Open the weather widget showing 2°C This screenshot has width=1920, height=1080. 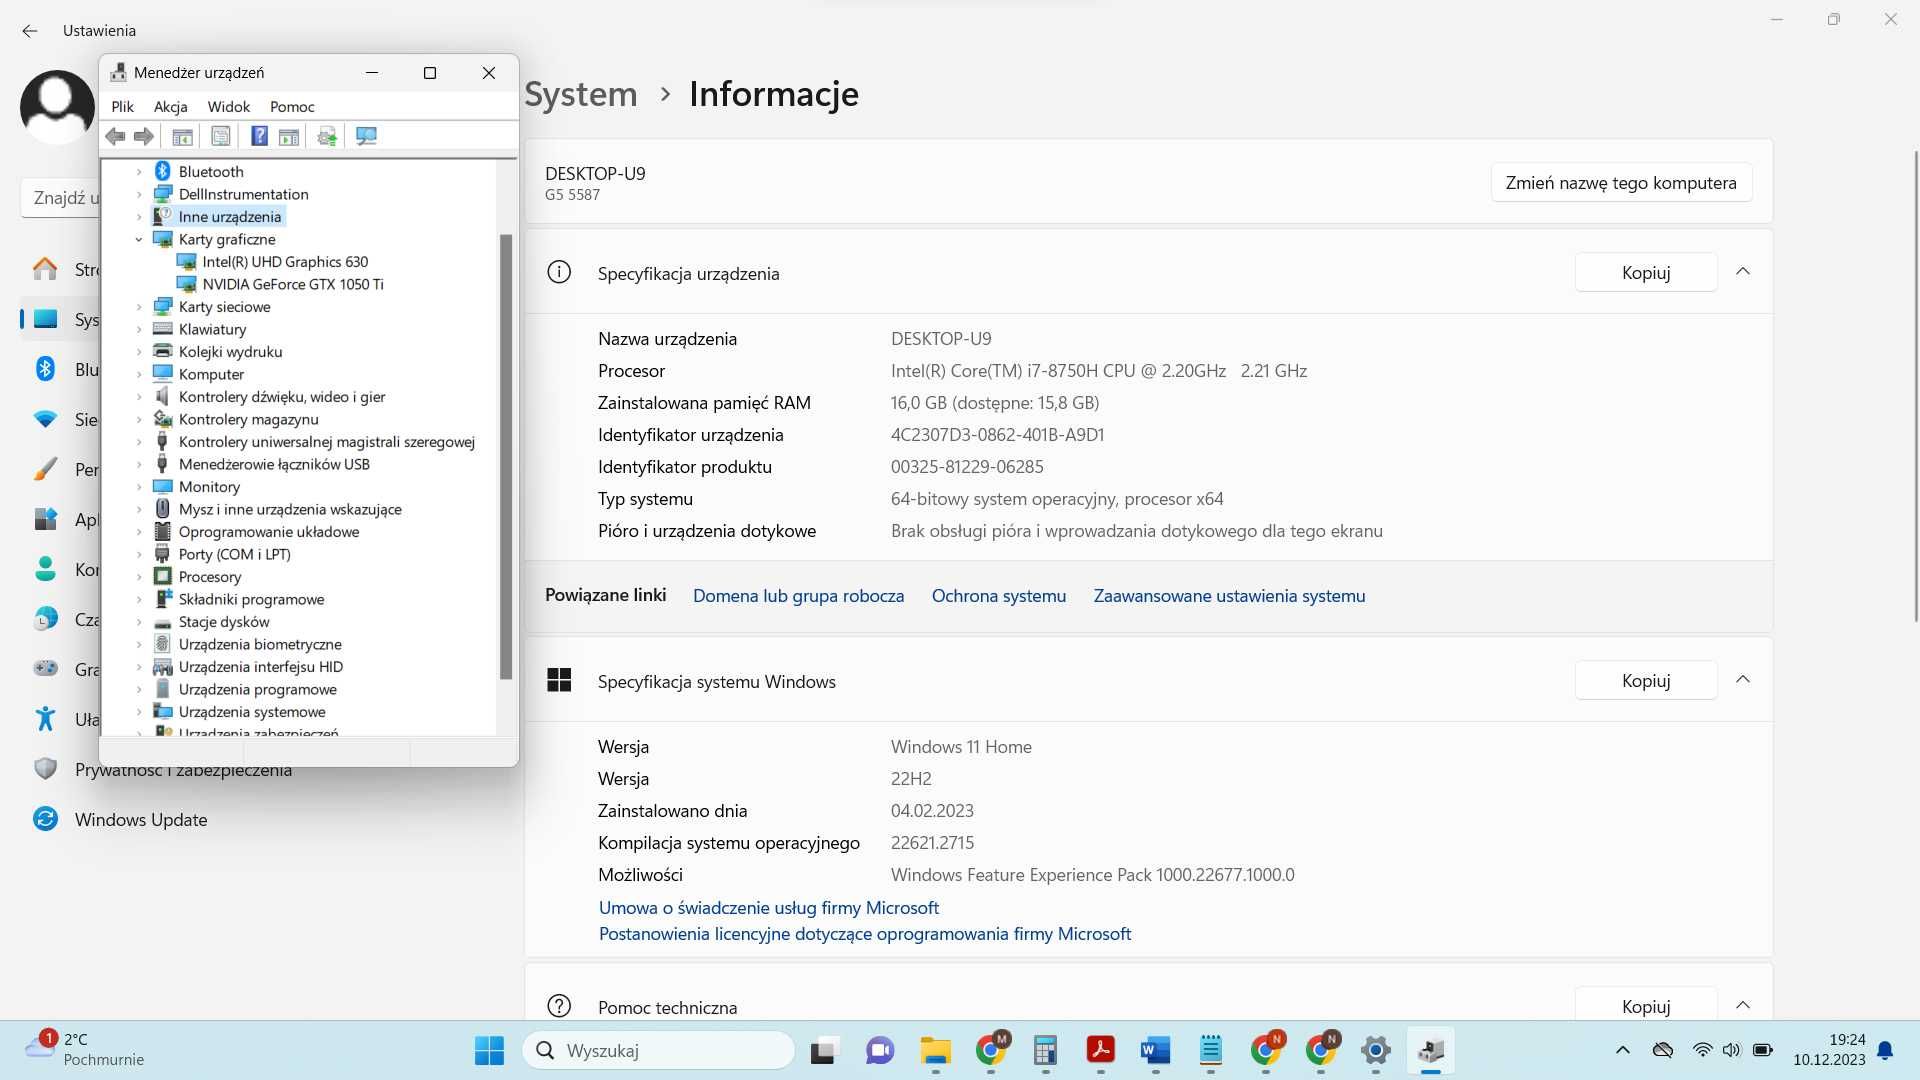pyautogui.click(x=85, y=1050)
